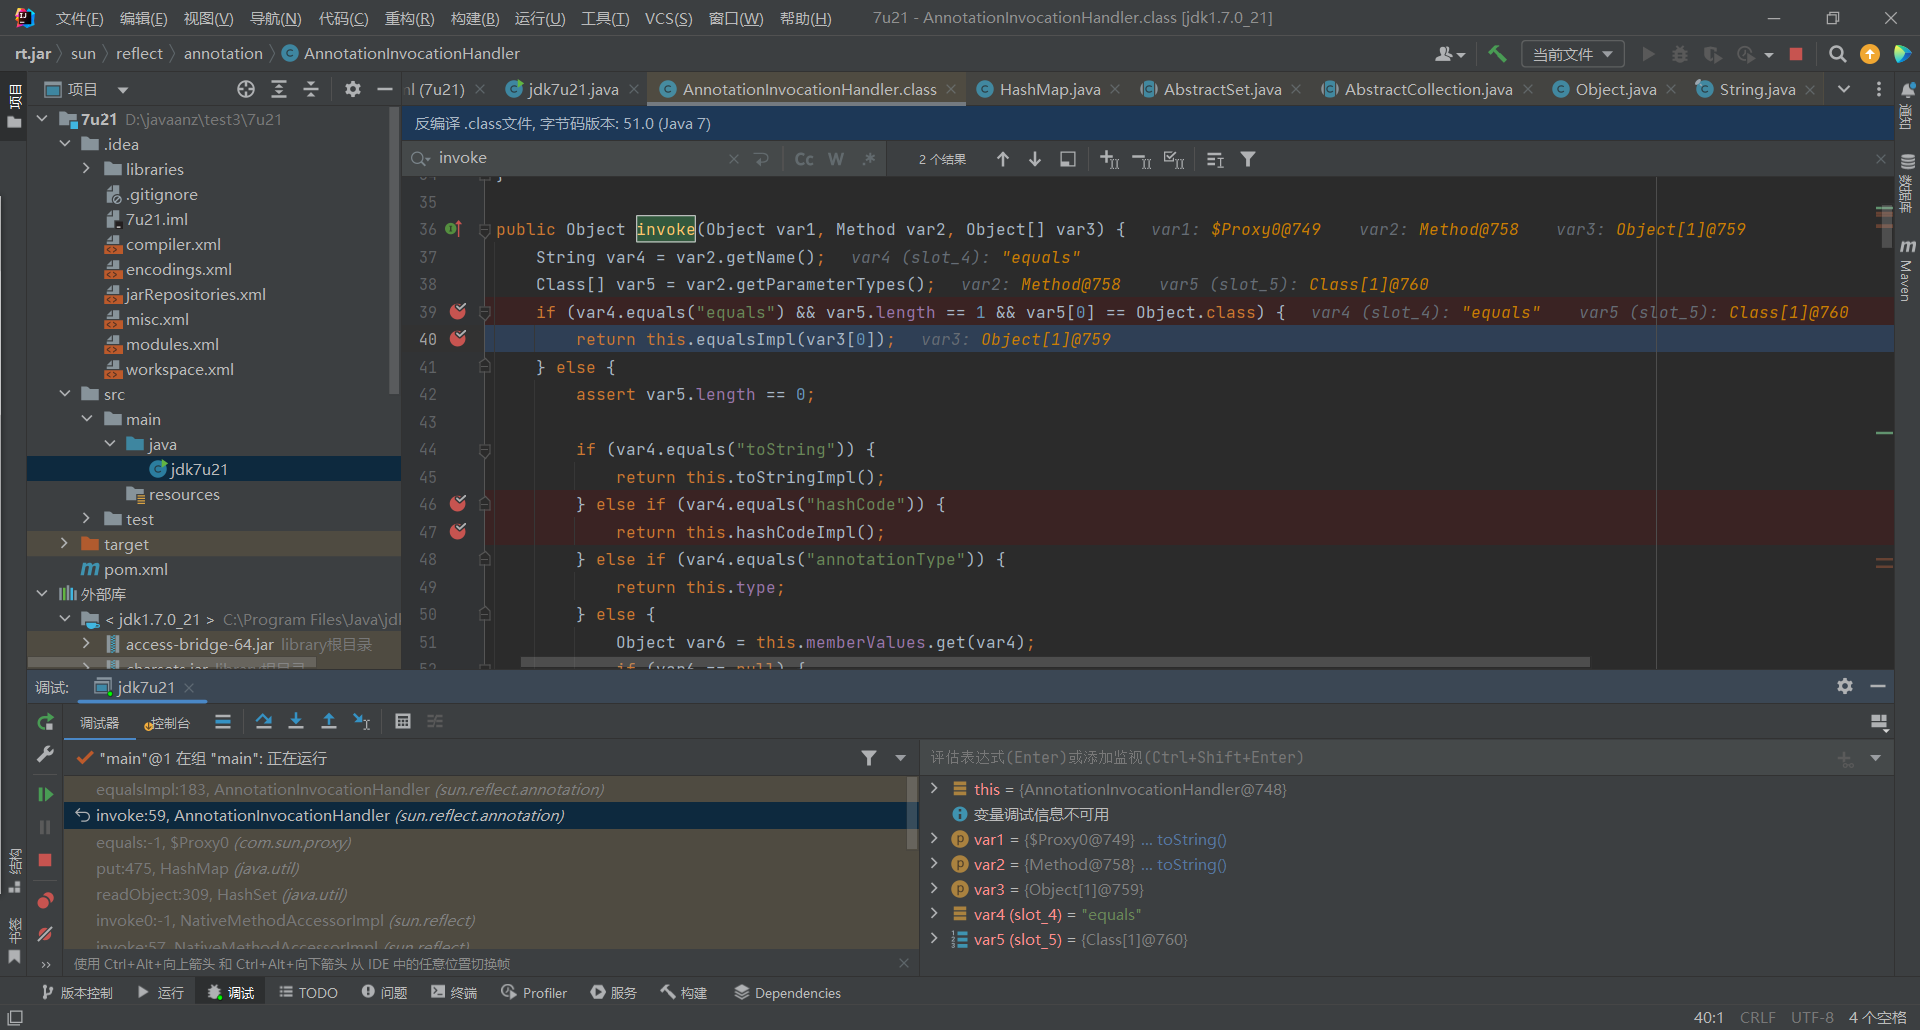Toggle breakpoint on line 46

point(458,504)
